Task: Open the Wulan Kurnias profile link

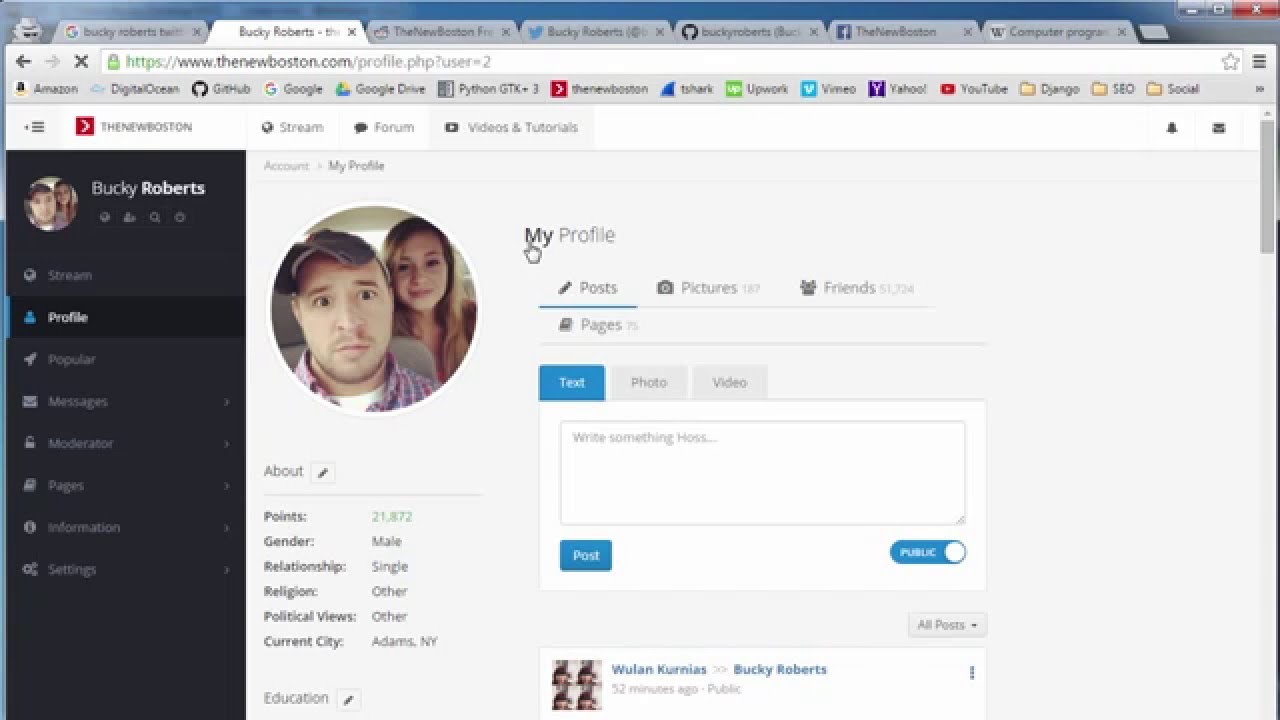Action: point(659,670)
